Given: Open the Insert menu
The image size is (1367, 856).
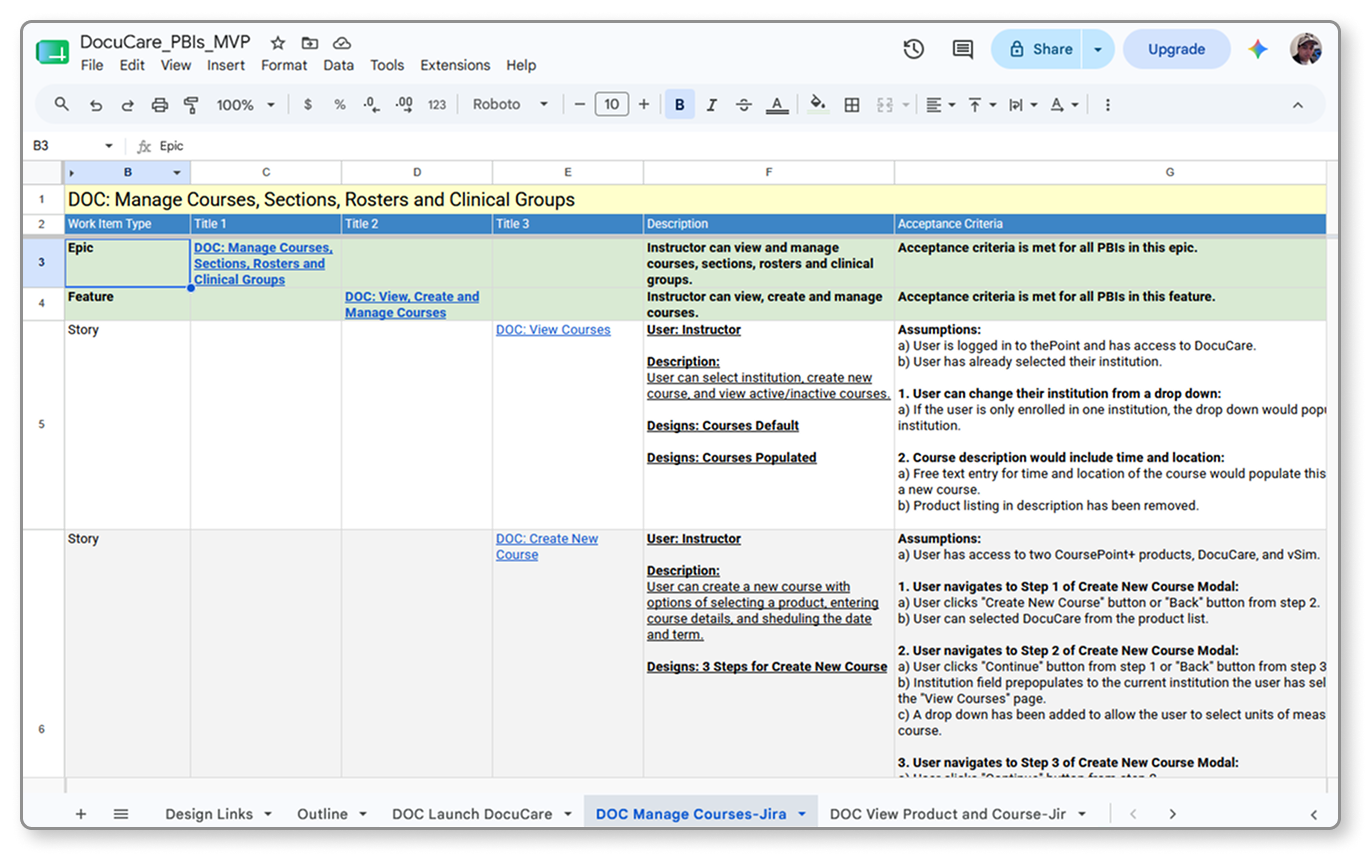Looking at the screenshot, I should [226, 65].
